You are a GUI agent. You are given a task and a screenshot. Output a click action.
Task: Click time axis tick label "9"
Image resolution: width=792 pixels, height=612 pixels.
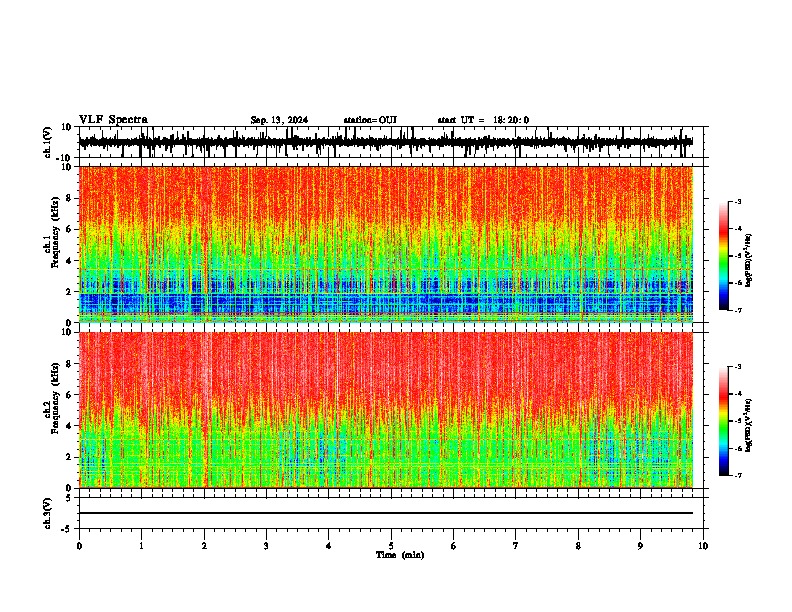(x=640, y=546)
